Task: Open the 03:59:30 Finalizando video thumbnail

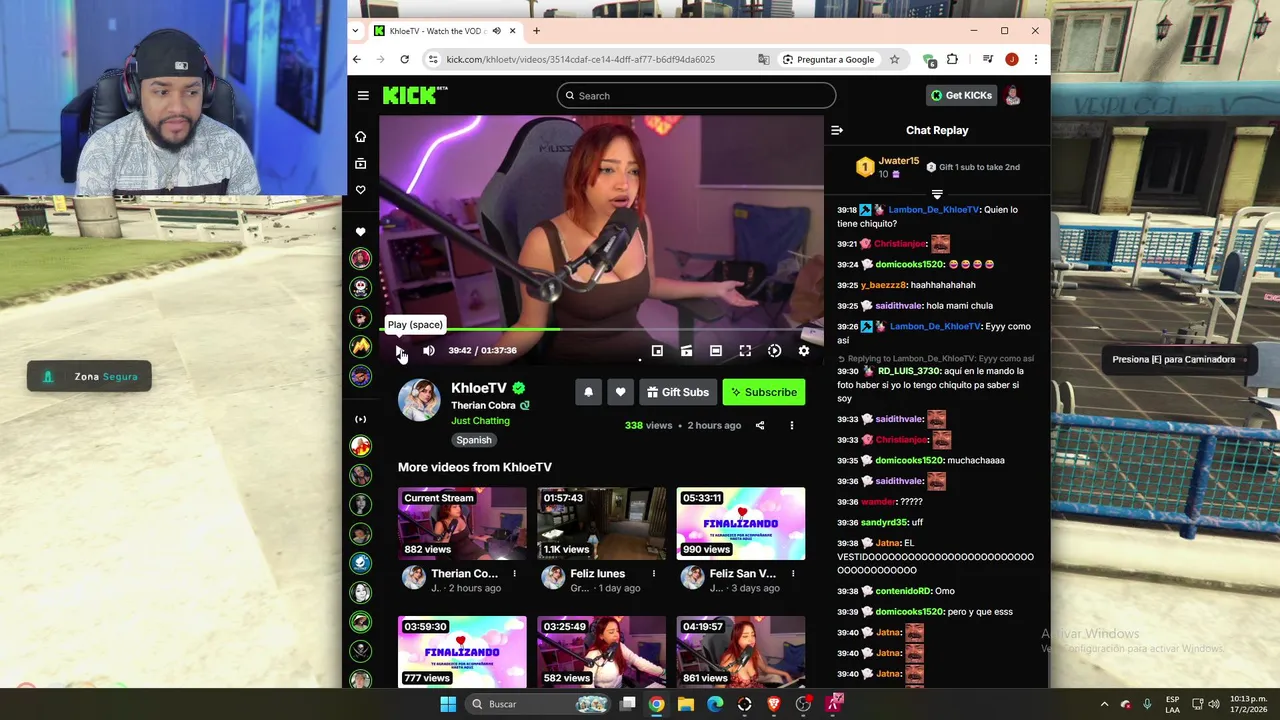Action: (462, 651)
